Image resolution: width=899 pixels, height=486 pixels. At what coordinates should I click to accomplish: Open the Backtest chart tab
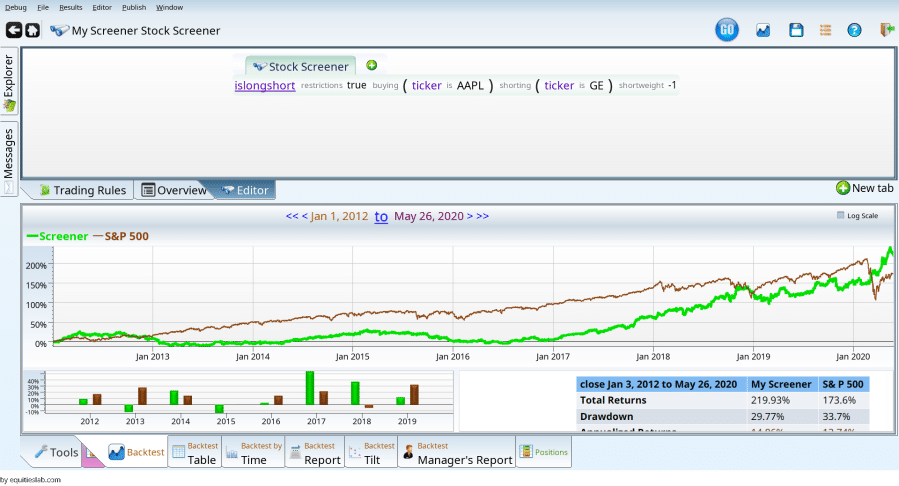coord(136,452)
